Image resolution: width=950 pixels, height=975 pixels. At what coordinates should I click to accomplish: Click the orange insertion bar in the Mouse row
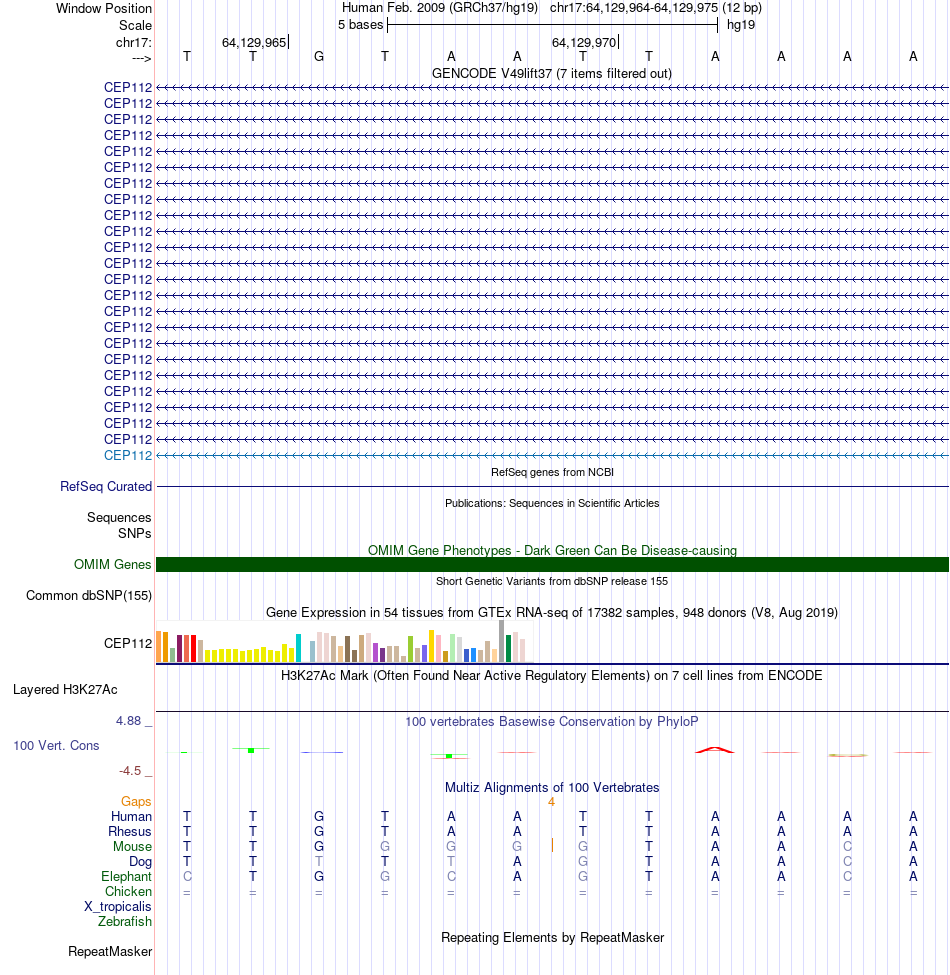click(x=552, y=845)
